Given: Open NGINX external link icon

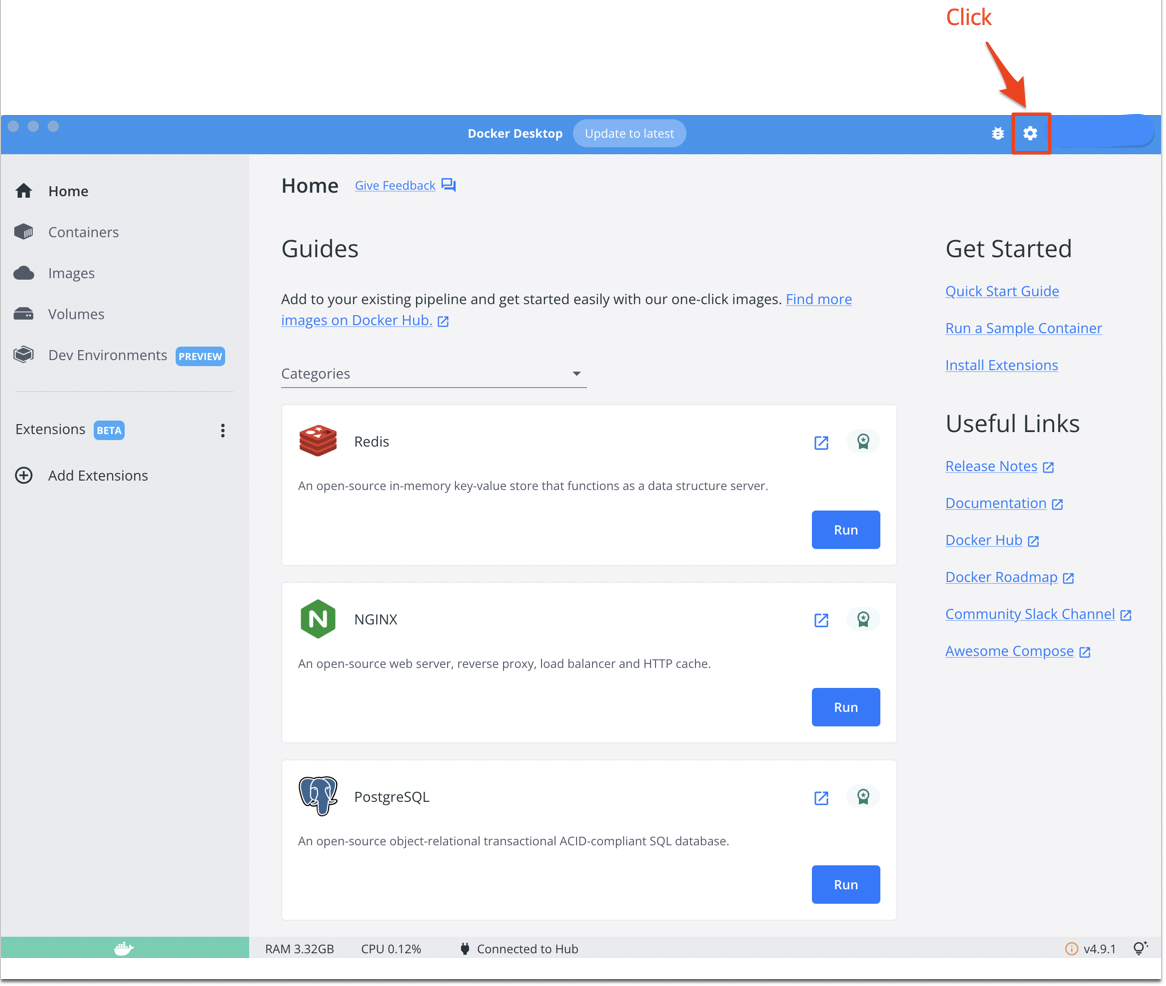Looking at the screenshot, I should (822, 621).
